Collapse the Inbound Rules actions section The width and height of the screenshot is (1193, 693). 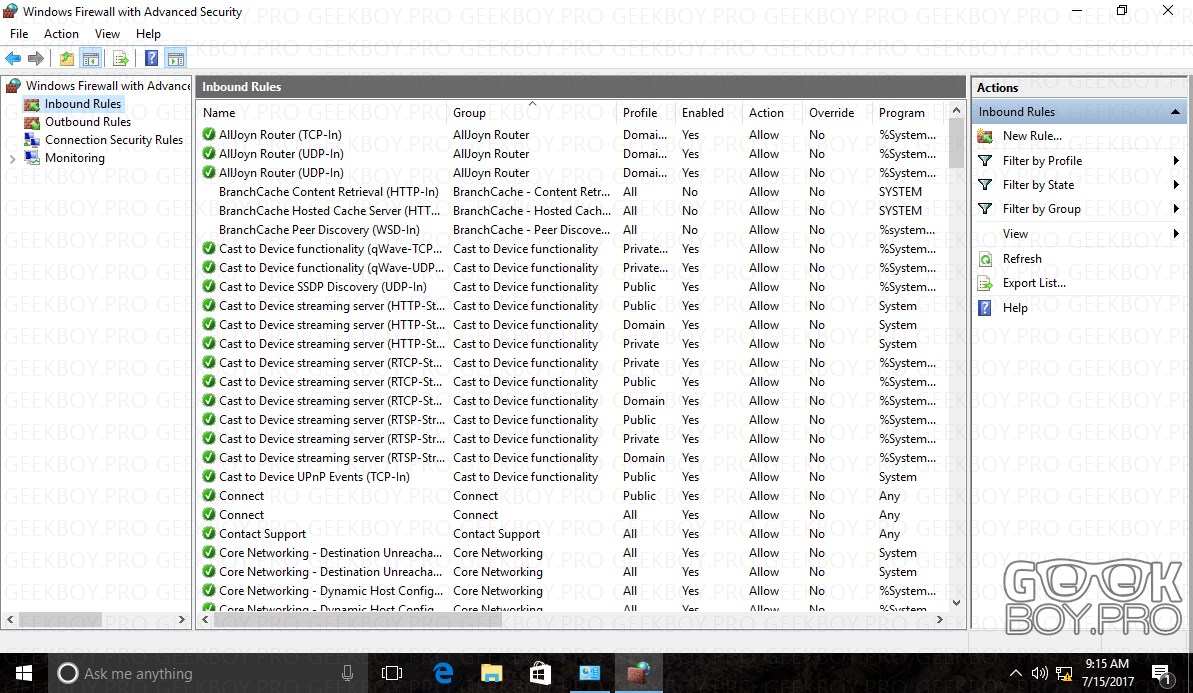1175,112
